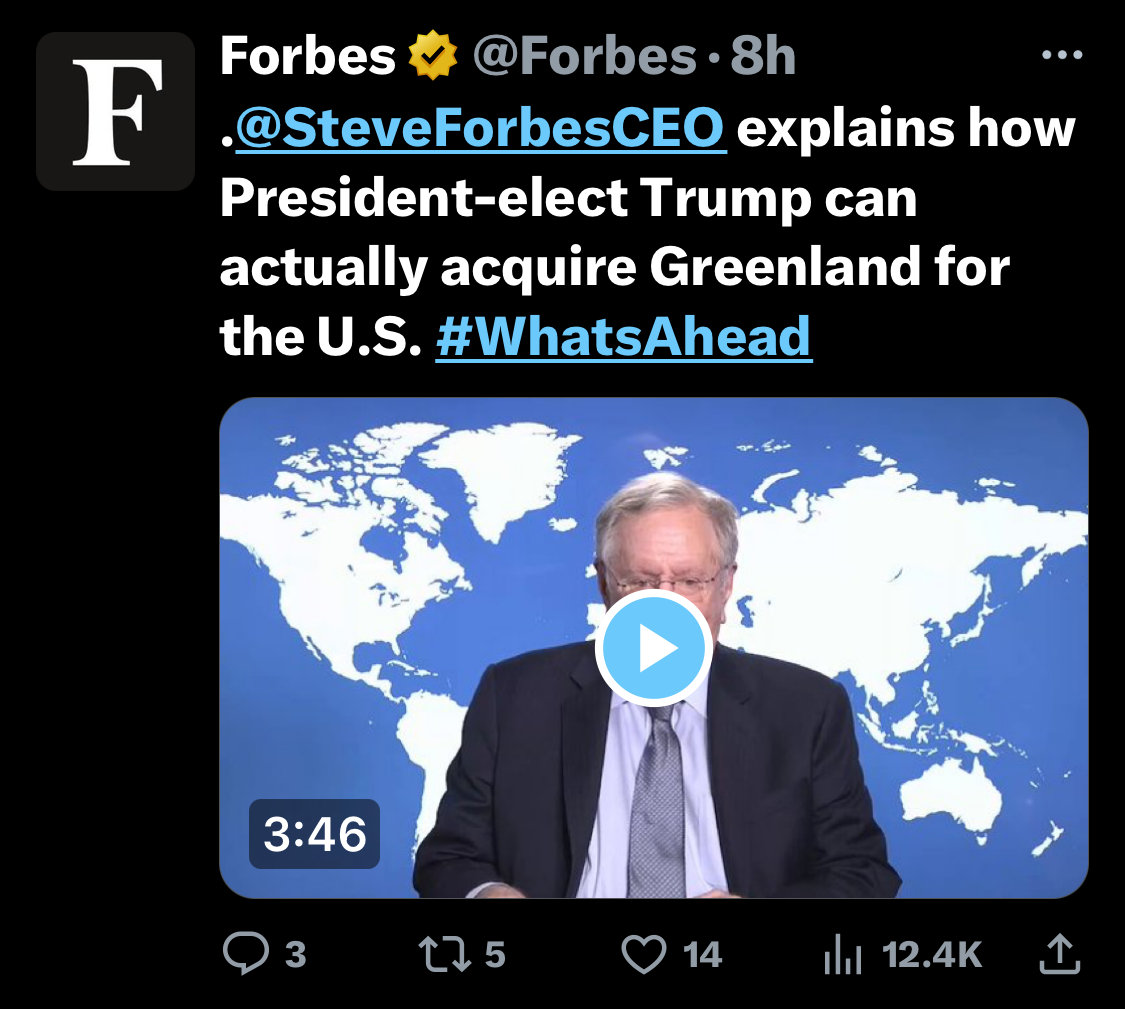1125x1009 pixels.
Task: Open the #WhatsAhead hashtag
Action: click(624, 336)
